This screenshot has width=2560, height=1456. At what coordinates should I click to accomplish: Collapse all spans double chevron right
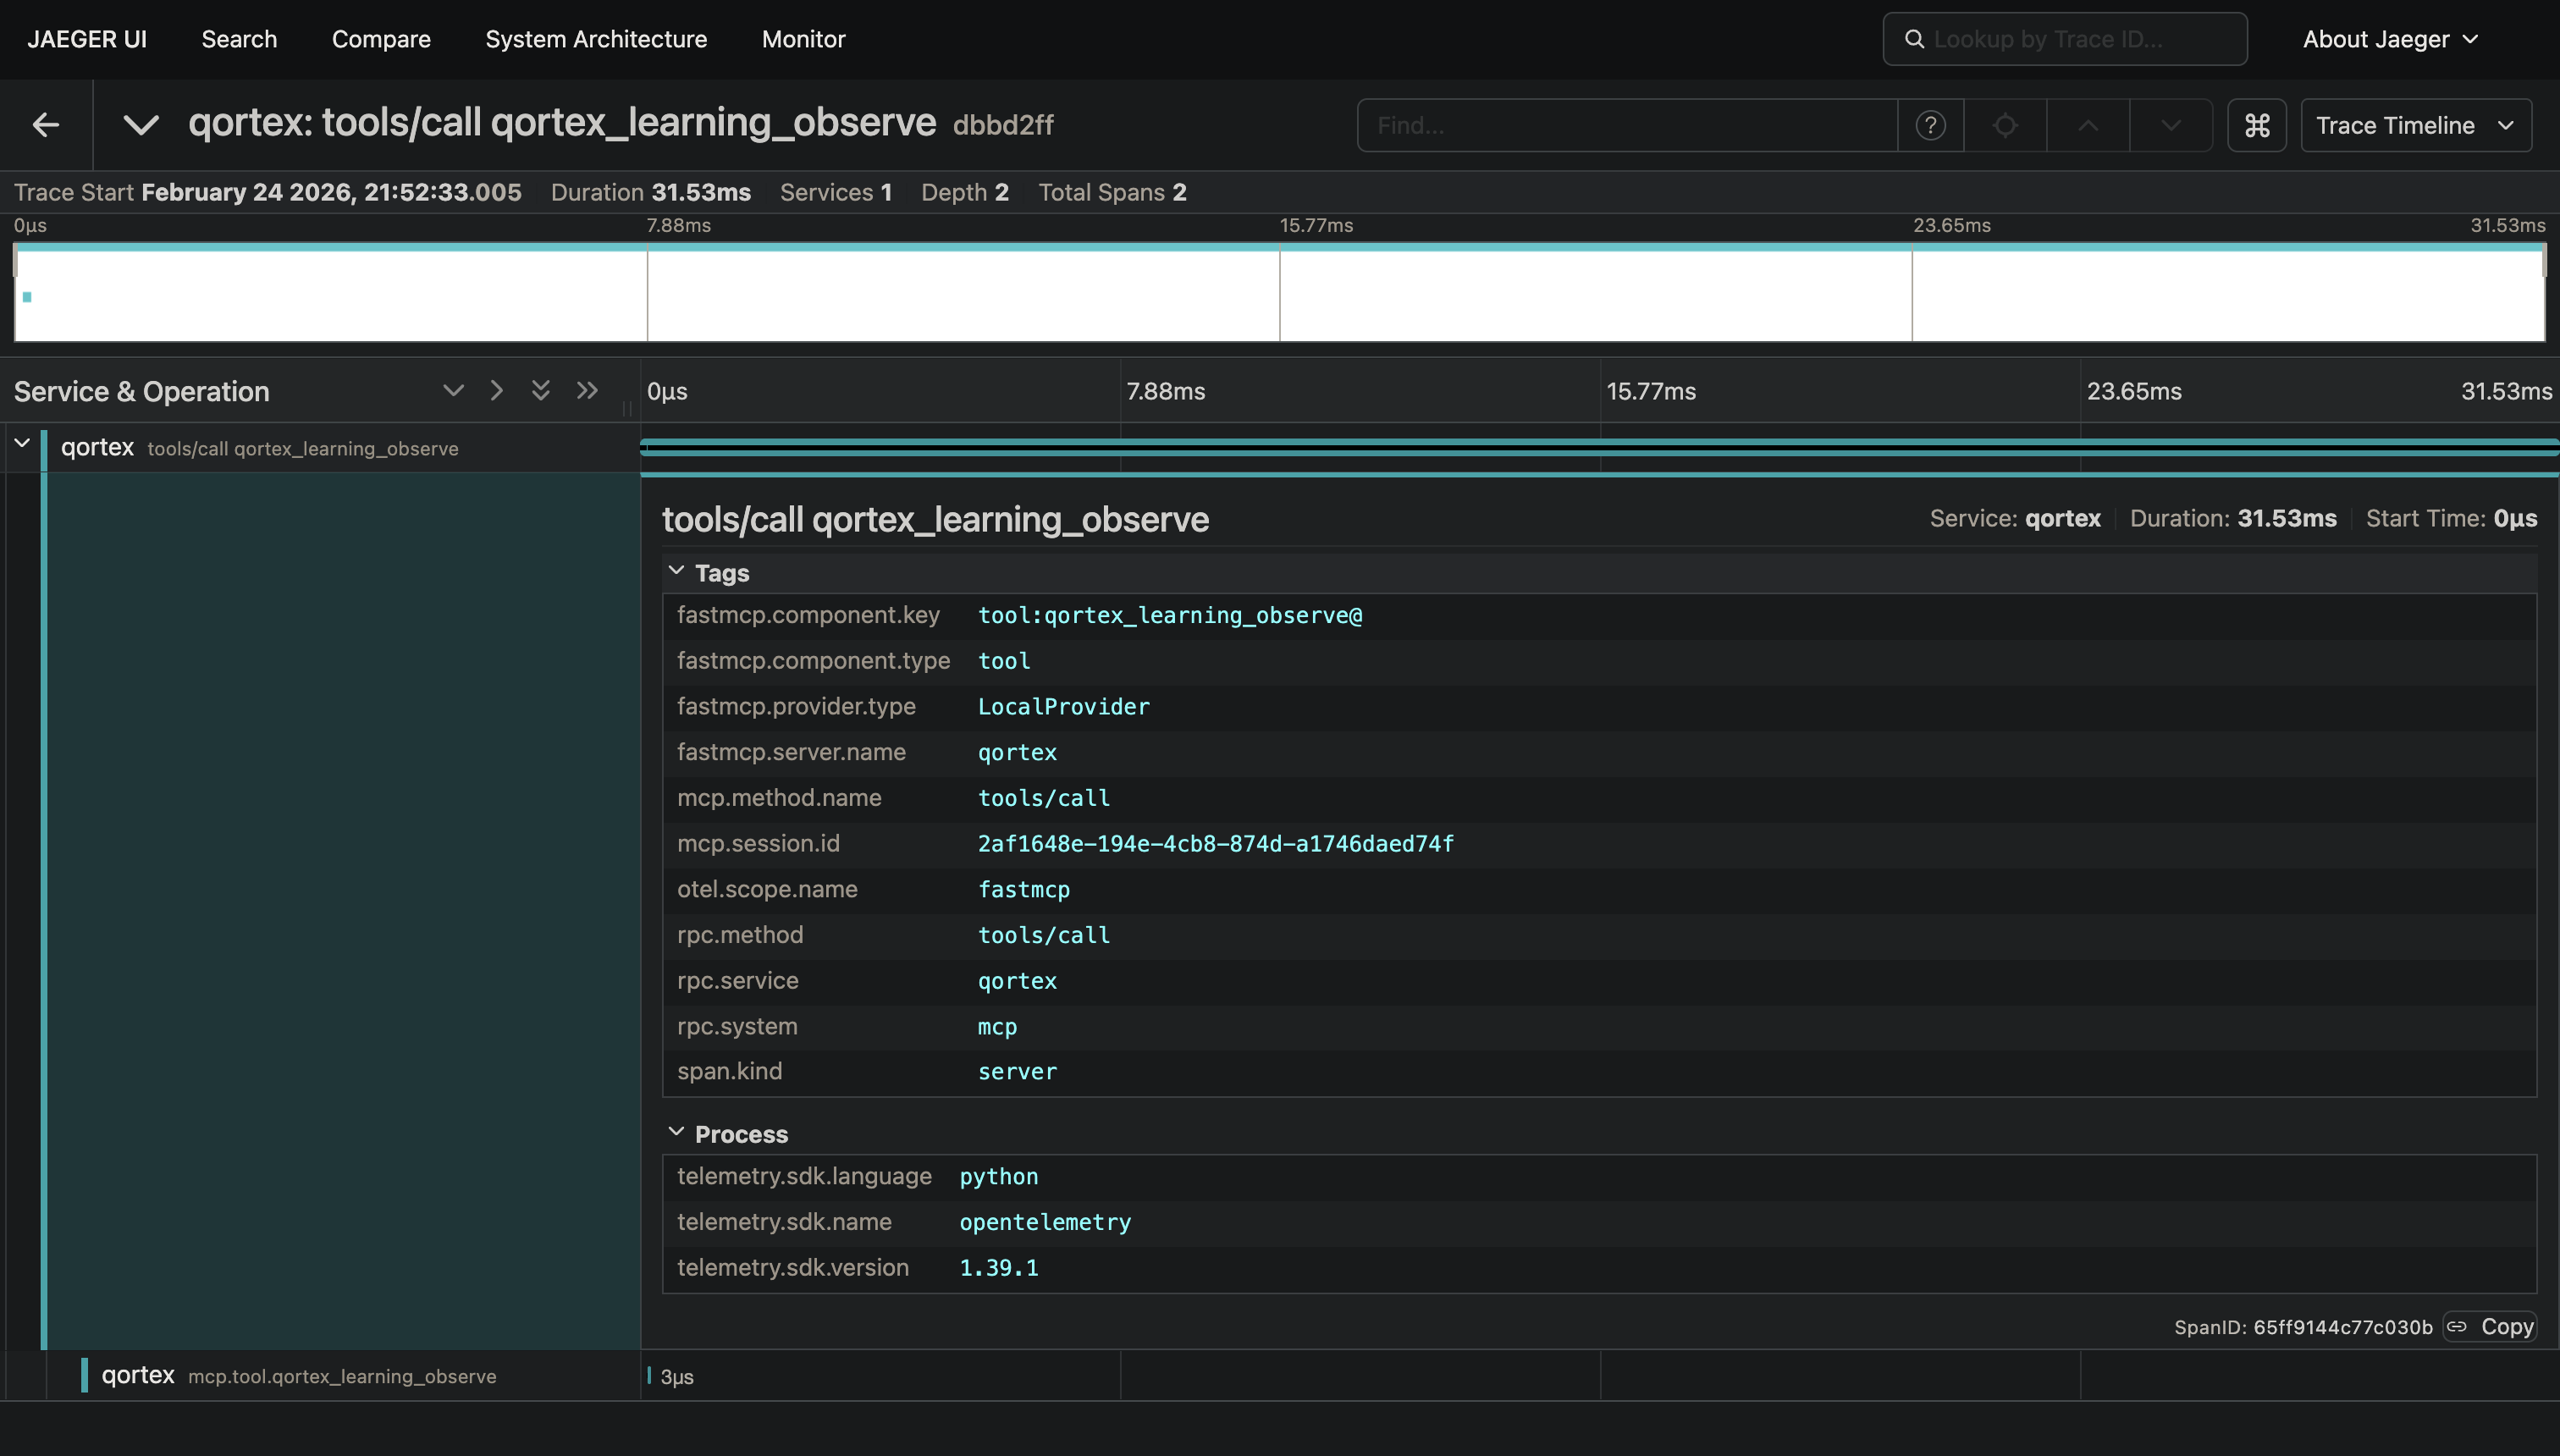click(587, 390)
